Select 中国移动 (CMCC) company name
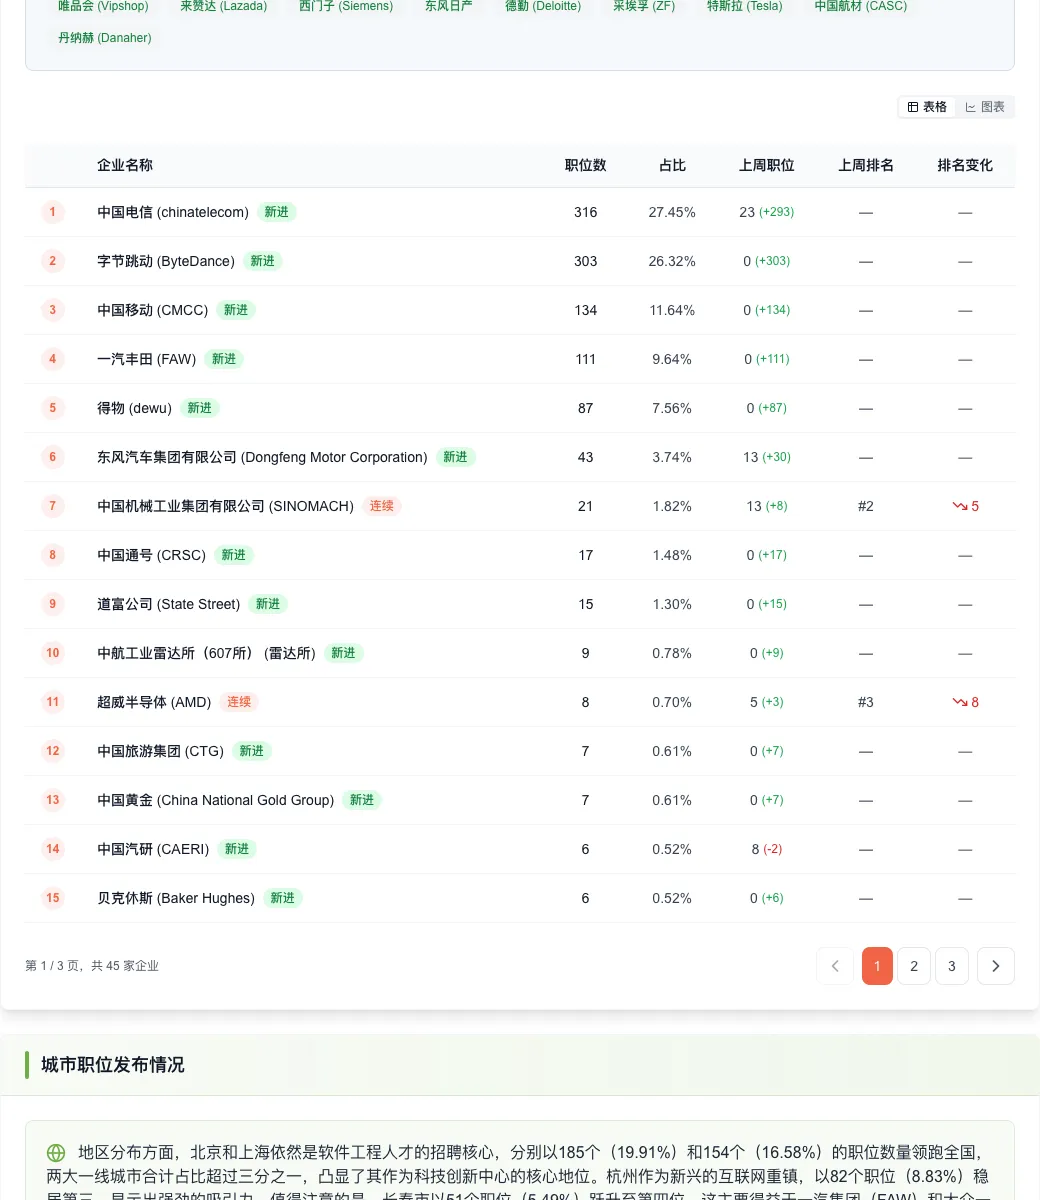The image size is (1040, 1200). coord(153,310)
